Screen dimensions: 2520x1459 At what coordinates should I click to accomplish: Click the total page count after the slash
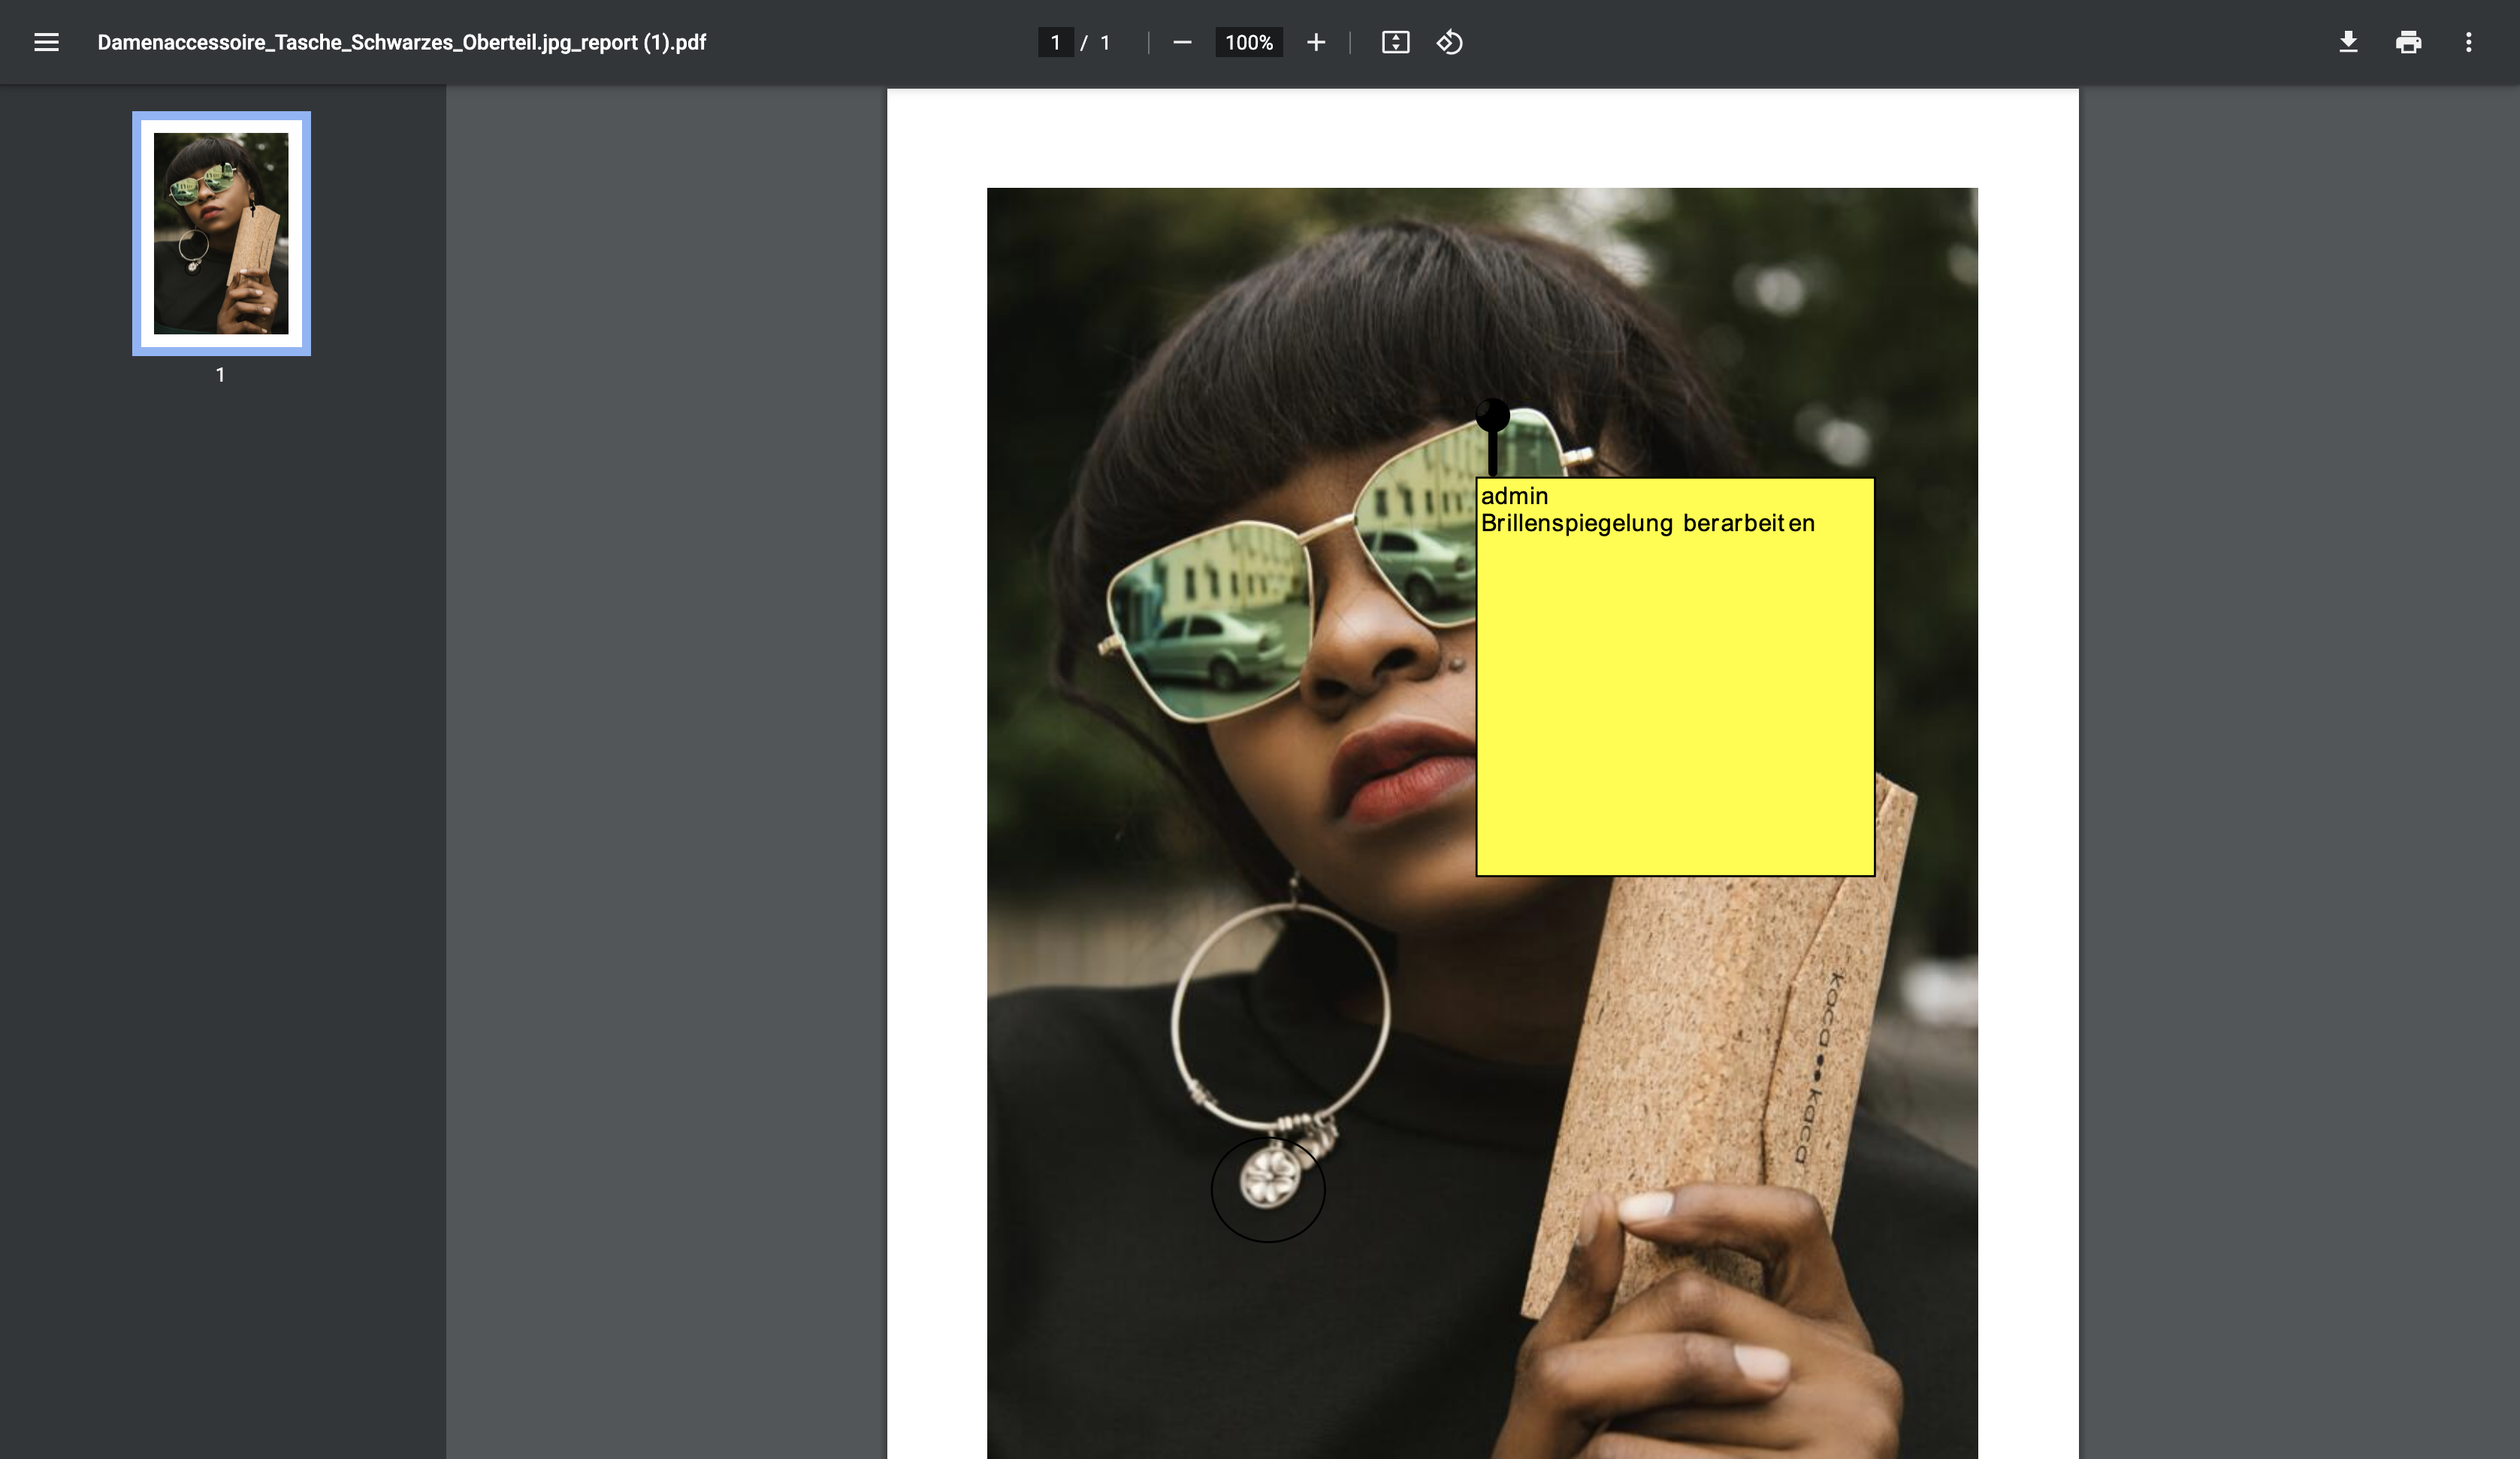[x=1105, y=42]
